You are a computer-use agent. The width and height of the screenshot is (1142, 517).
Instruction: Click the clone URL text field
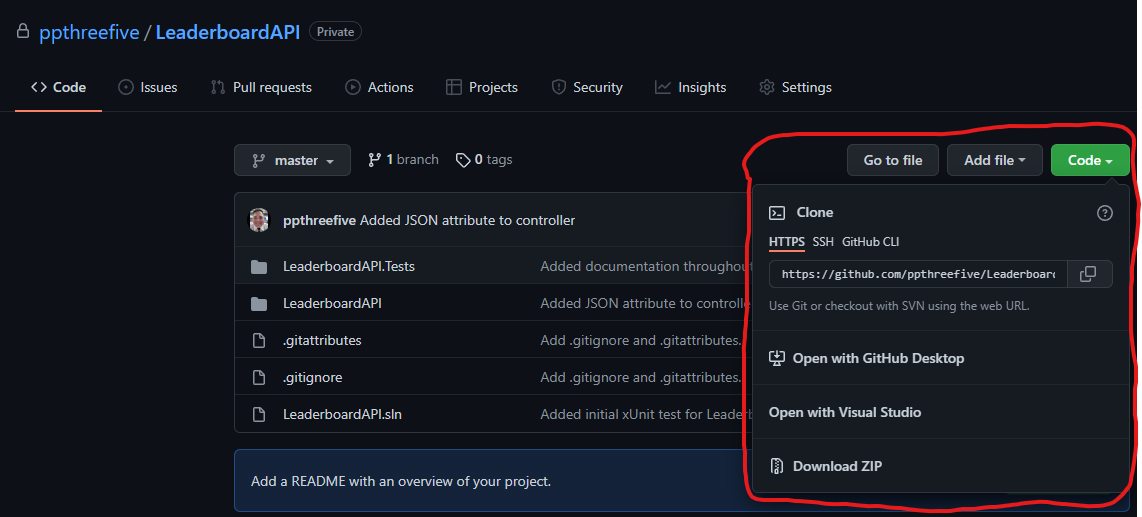pyautogui.click(x=918, y=274)
